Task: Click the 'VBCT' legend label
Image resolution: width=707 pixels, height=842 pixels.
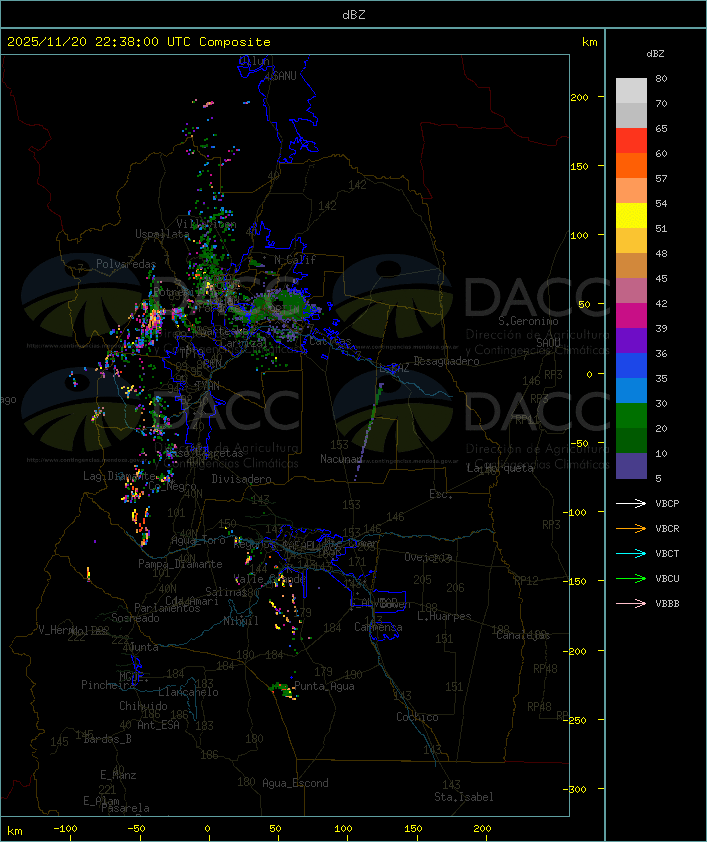Action: (667, 554)
